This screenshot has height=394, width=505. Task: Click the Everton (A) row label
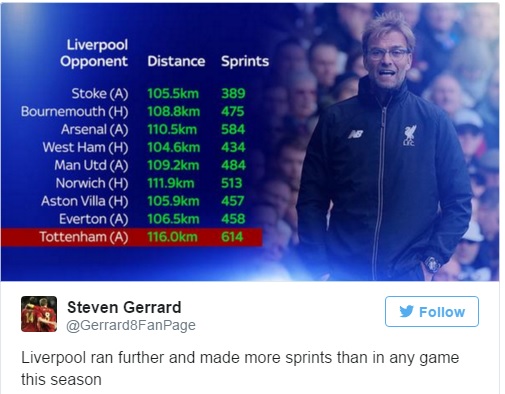tap(94, 219)
